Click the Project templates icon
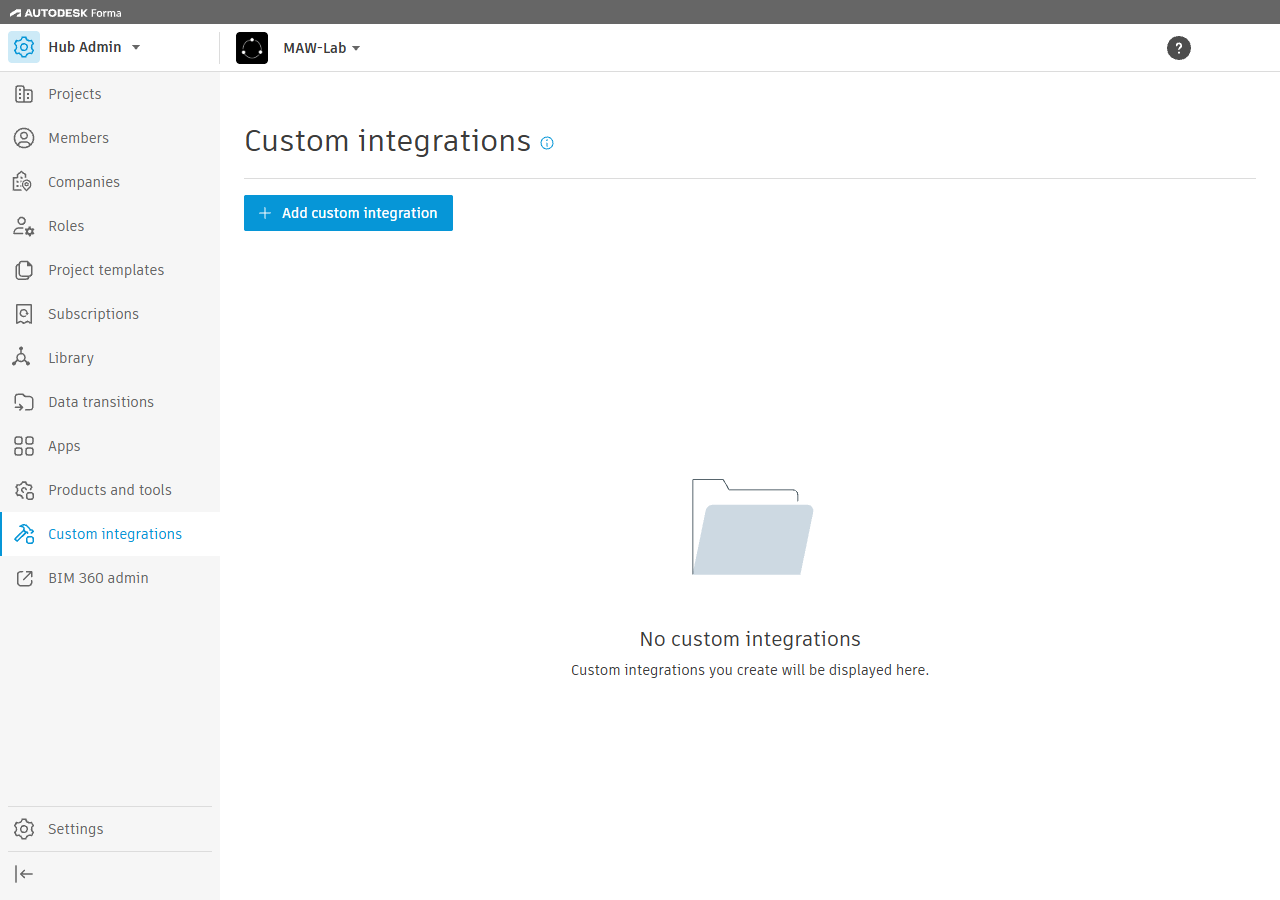This screenshot has width=1280, height=900. [24, 270]
